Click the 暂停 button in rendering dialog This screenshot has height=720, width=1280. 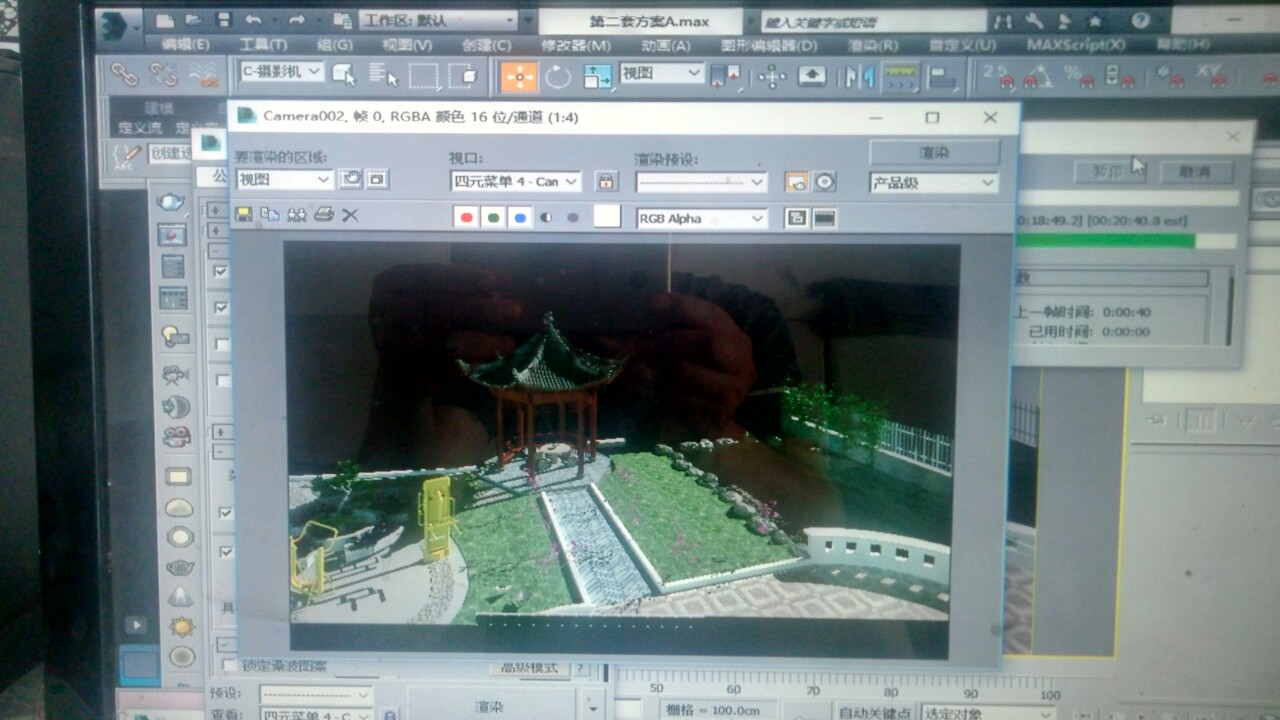click(x=1109, y=172)
